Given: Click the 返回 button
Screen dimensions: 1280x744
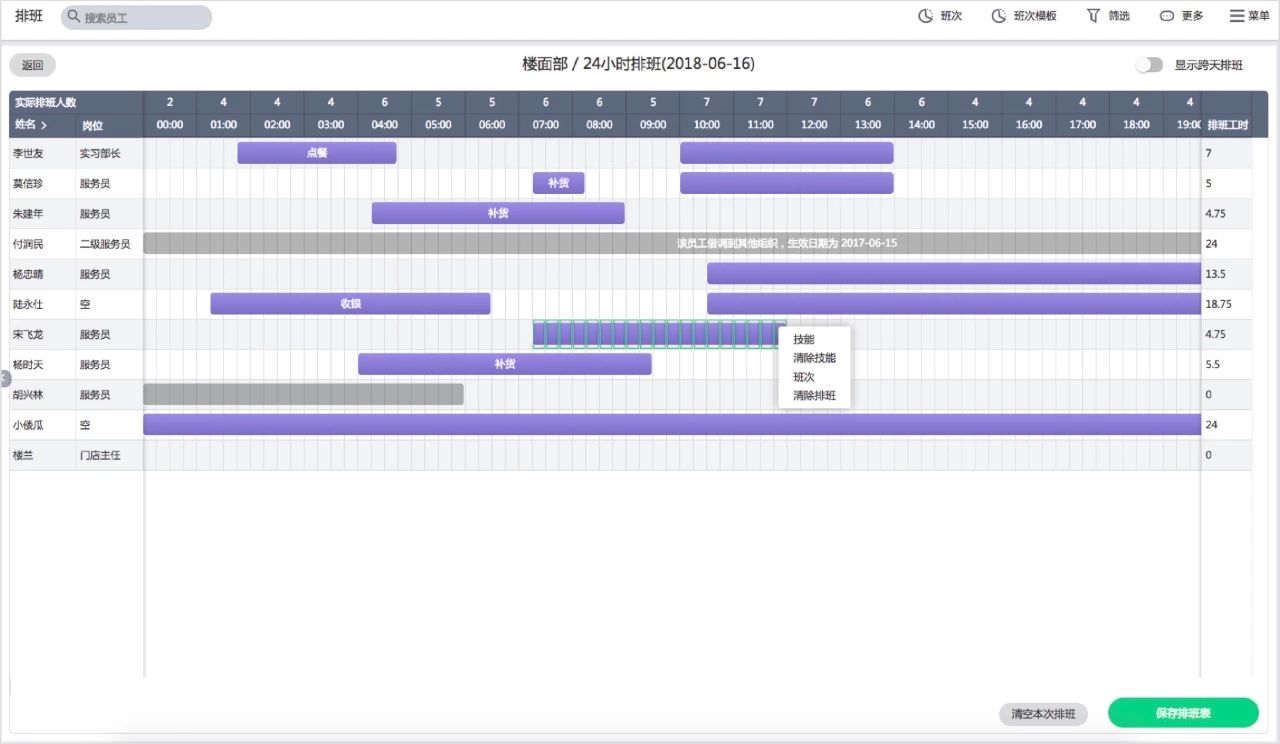Looking at the screenshot, I should pos(32,64).
